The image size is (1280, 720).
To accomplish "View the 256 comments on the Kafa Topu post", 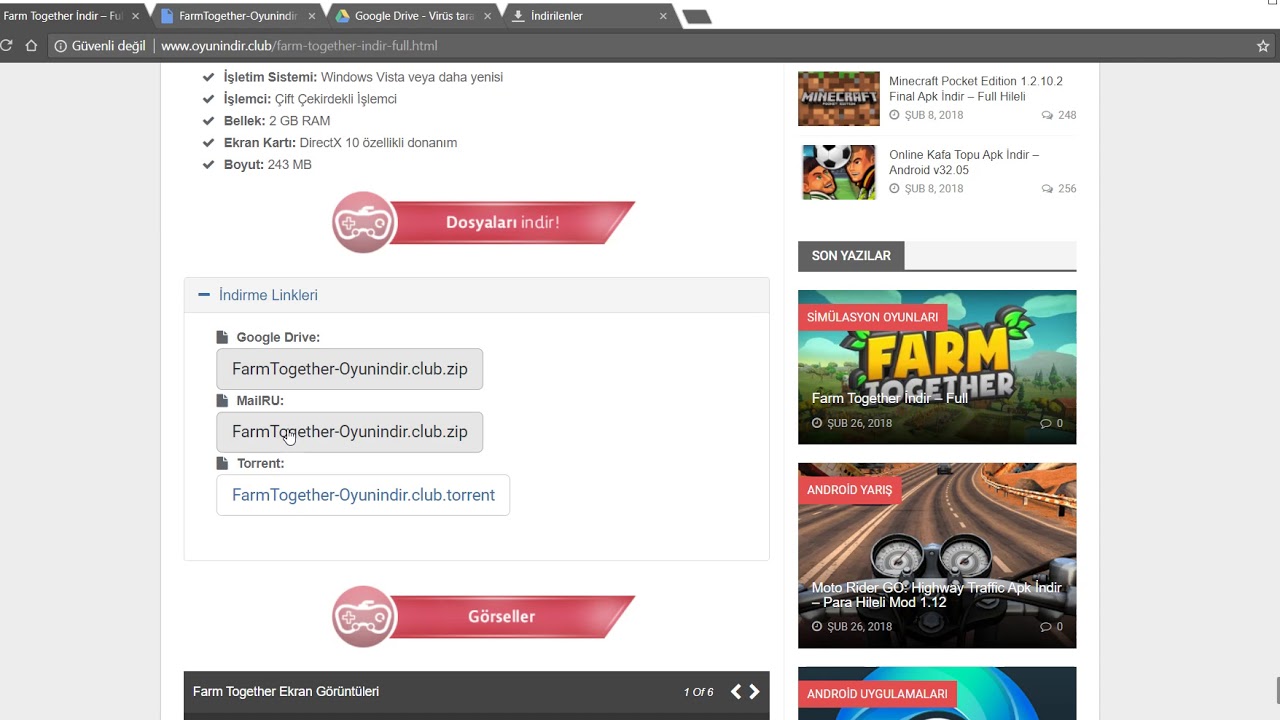I will [1059, 189].
